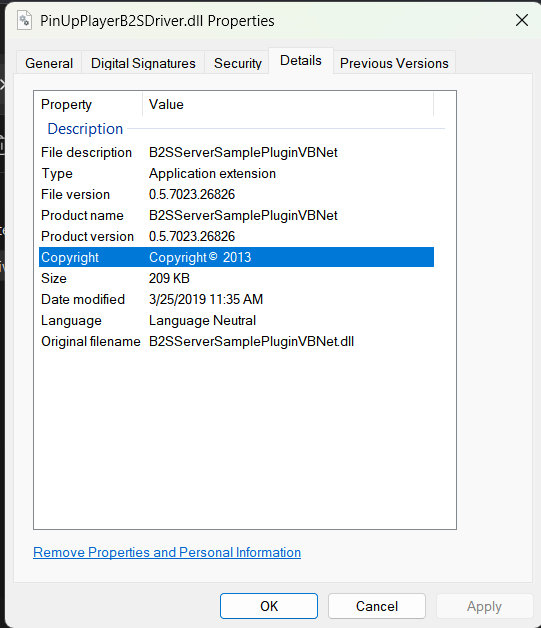Image resolution: width=541 pixels, height=628 pixels.
Task: Confirm with the OK button
Action: [269, 606]
